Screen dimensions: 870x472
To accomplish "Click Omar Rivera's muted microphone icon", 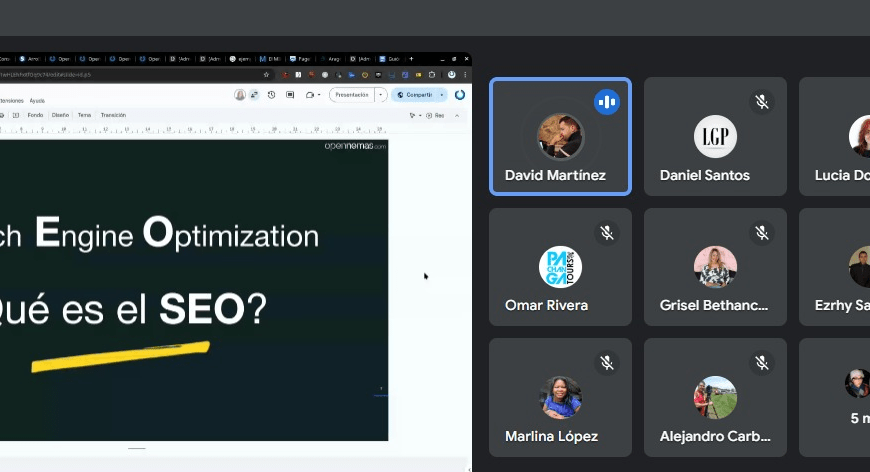I will pyautogui.click(x=606, y=233).
